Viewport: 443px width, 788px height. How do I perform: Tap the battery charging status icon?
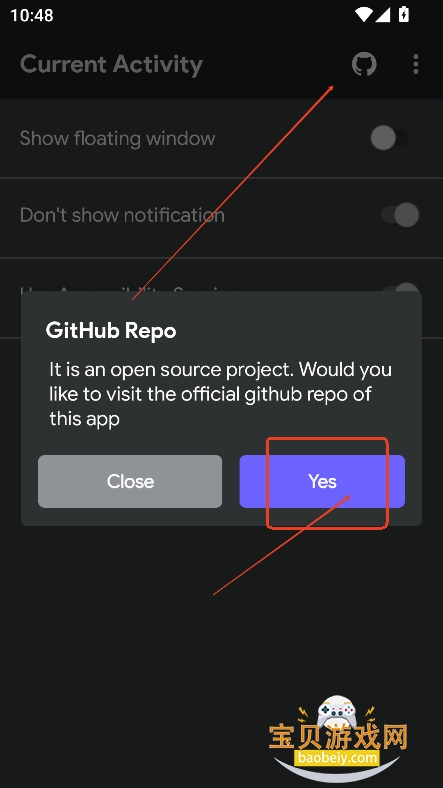coord(404,15)
